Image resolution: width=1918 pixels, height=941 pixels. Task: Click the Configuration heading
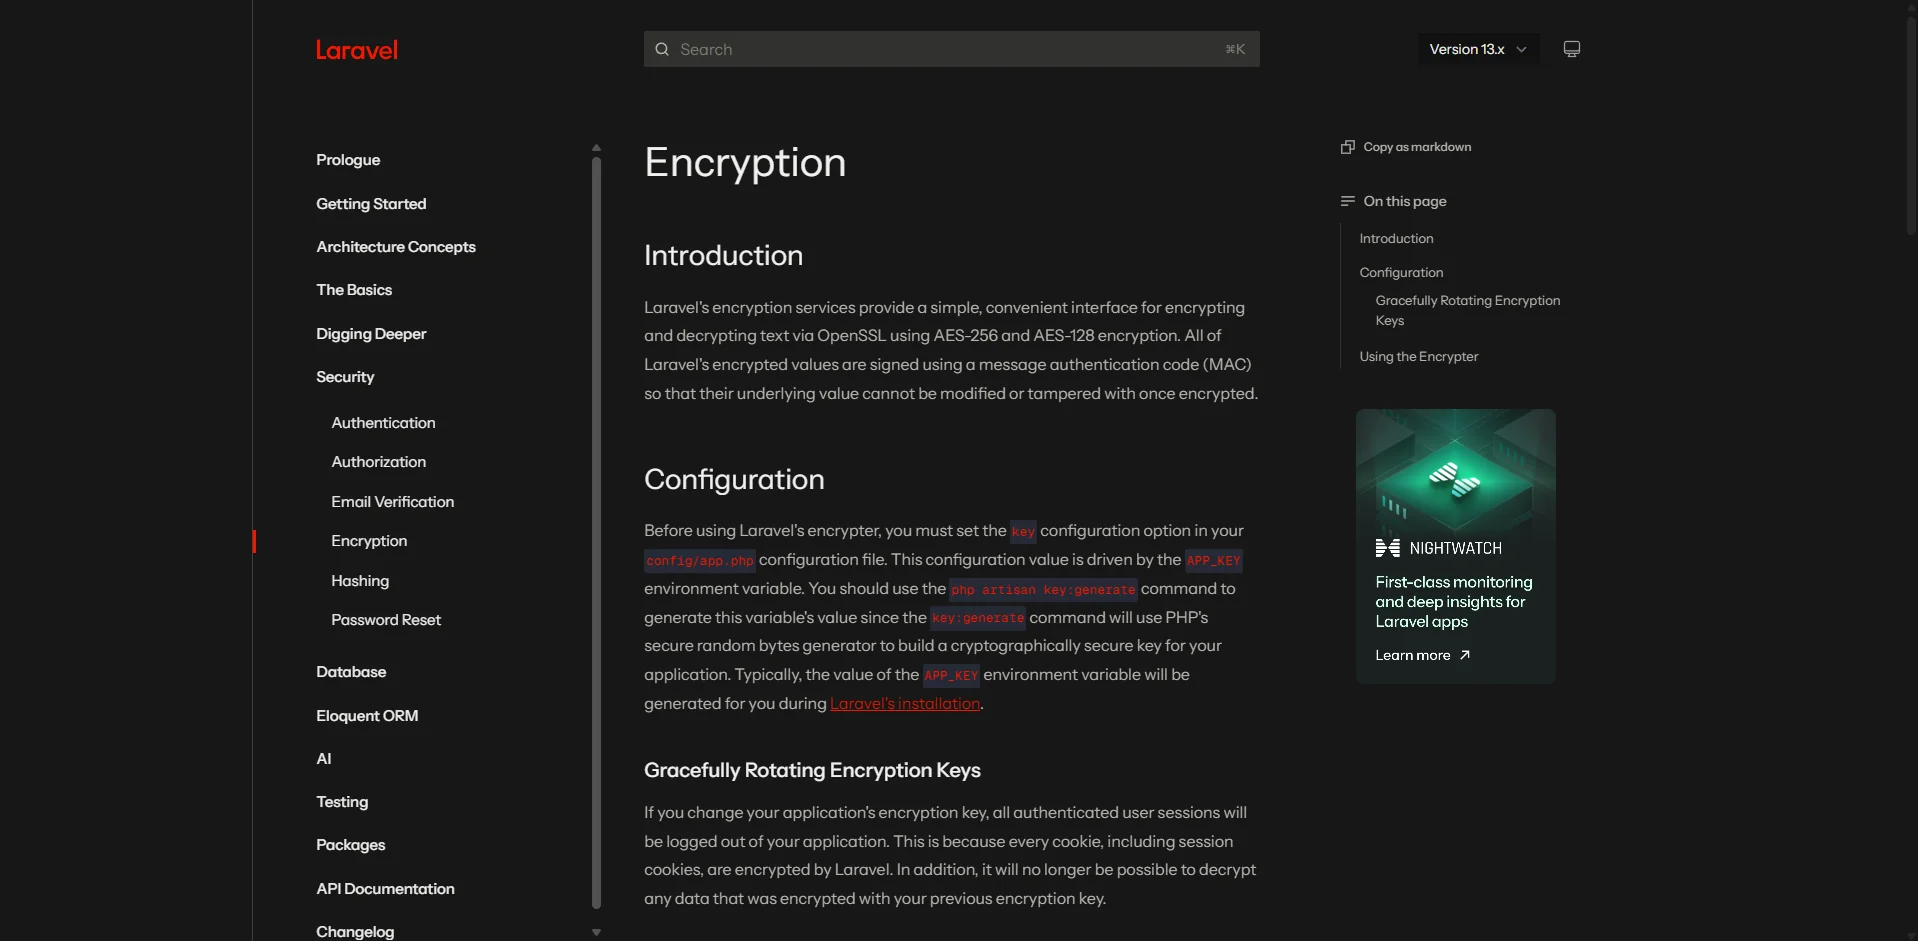734,480
